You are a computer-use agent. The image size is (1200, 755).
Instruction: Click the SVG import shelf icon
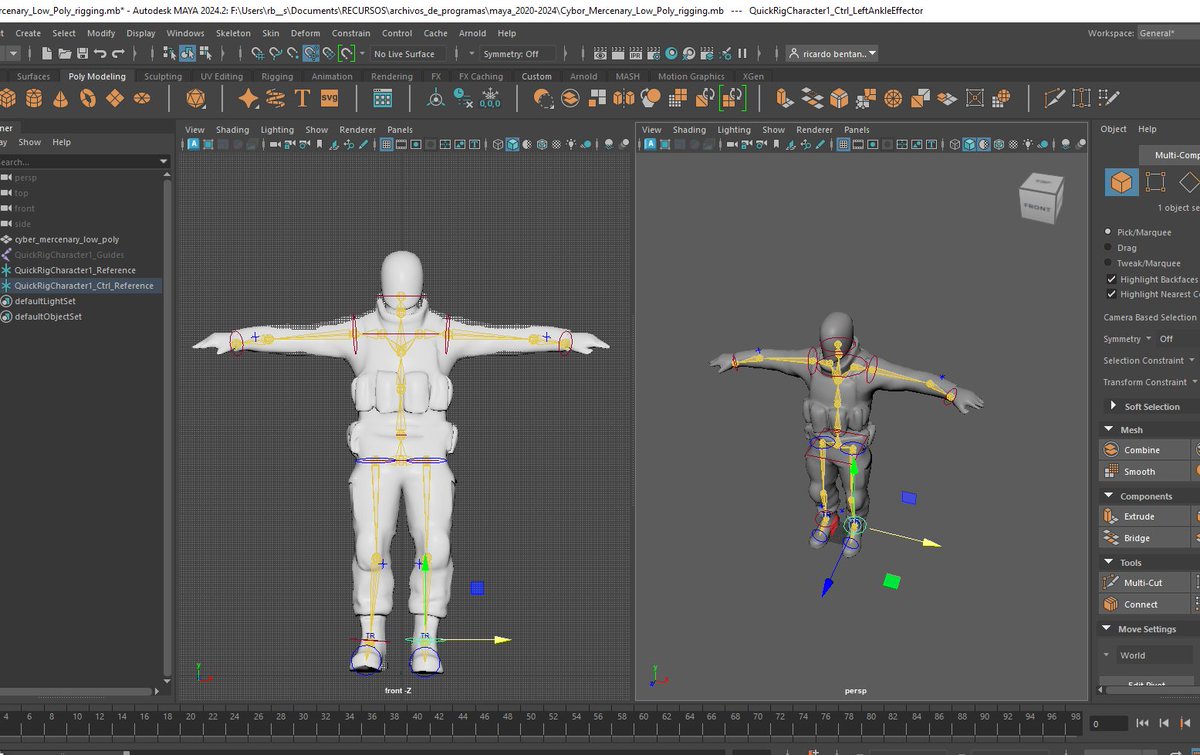tap(329, 98)
